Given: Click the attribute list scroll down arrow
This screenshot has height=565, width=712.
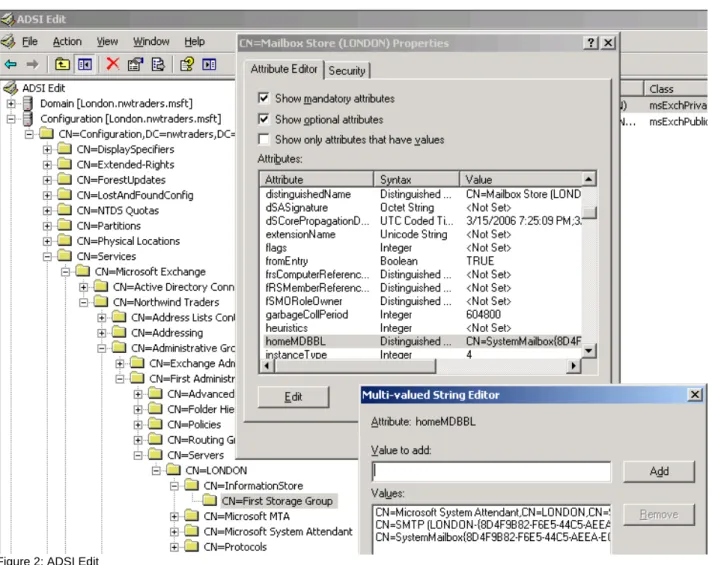Looking at the screenshot, I should [x=589, y=350].
